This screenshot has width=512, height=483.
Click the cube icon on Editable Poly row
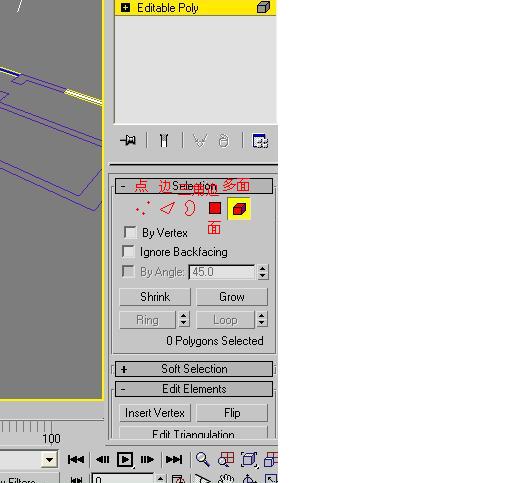[263, 7]
